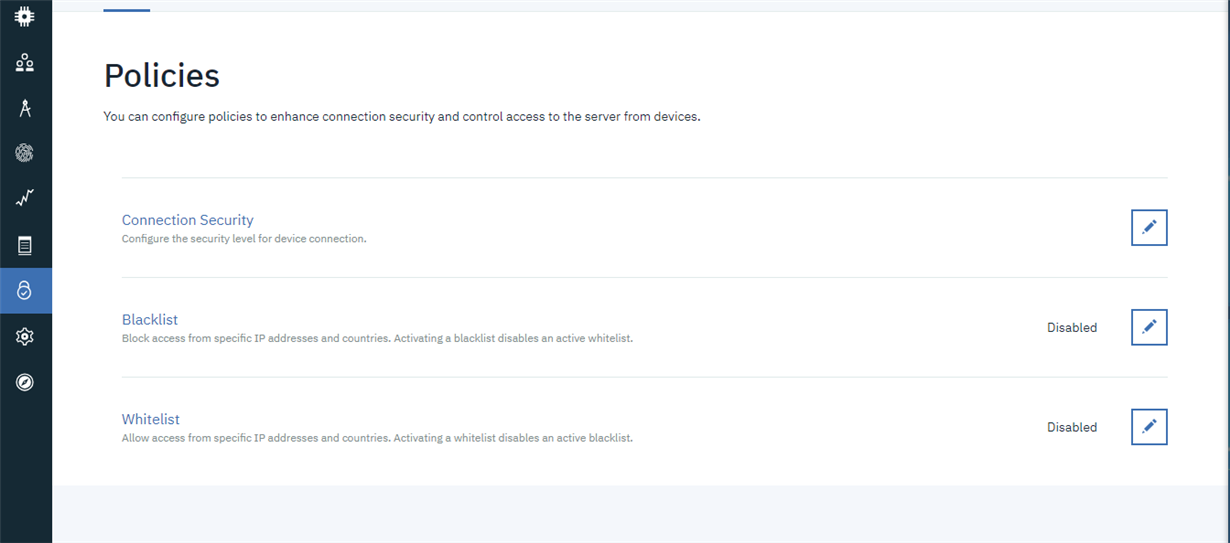Open the Connection Security link
Screen dimensions: 1230x543
tap(188, 220)
